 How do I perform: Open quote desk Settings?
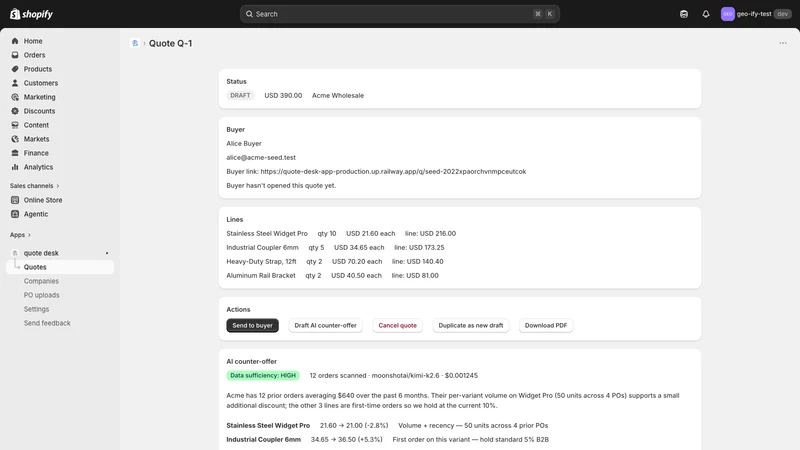[x=36, y=309]
